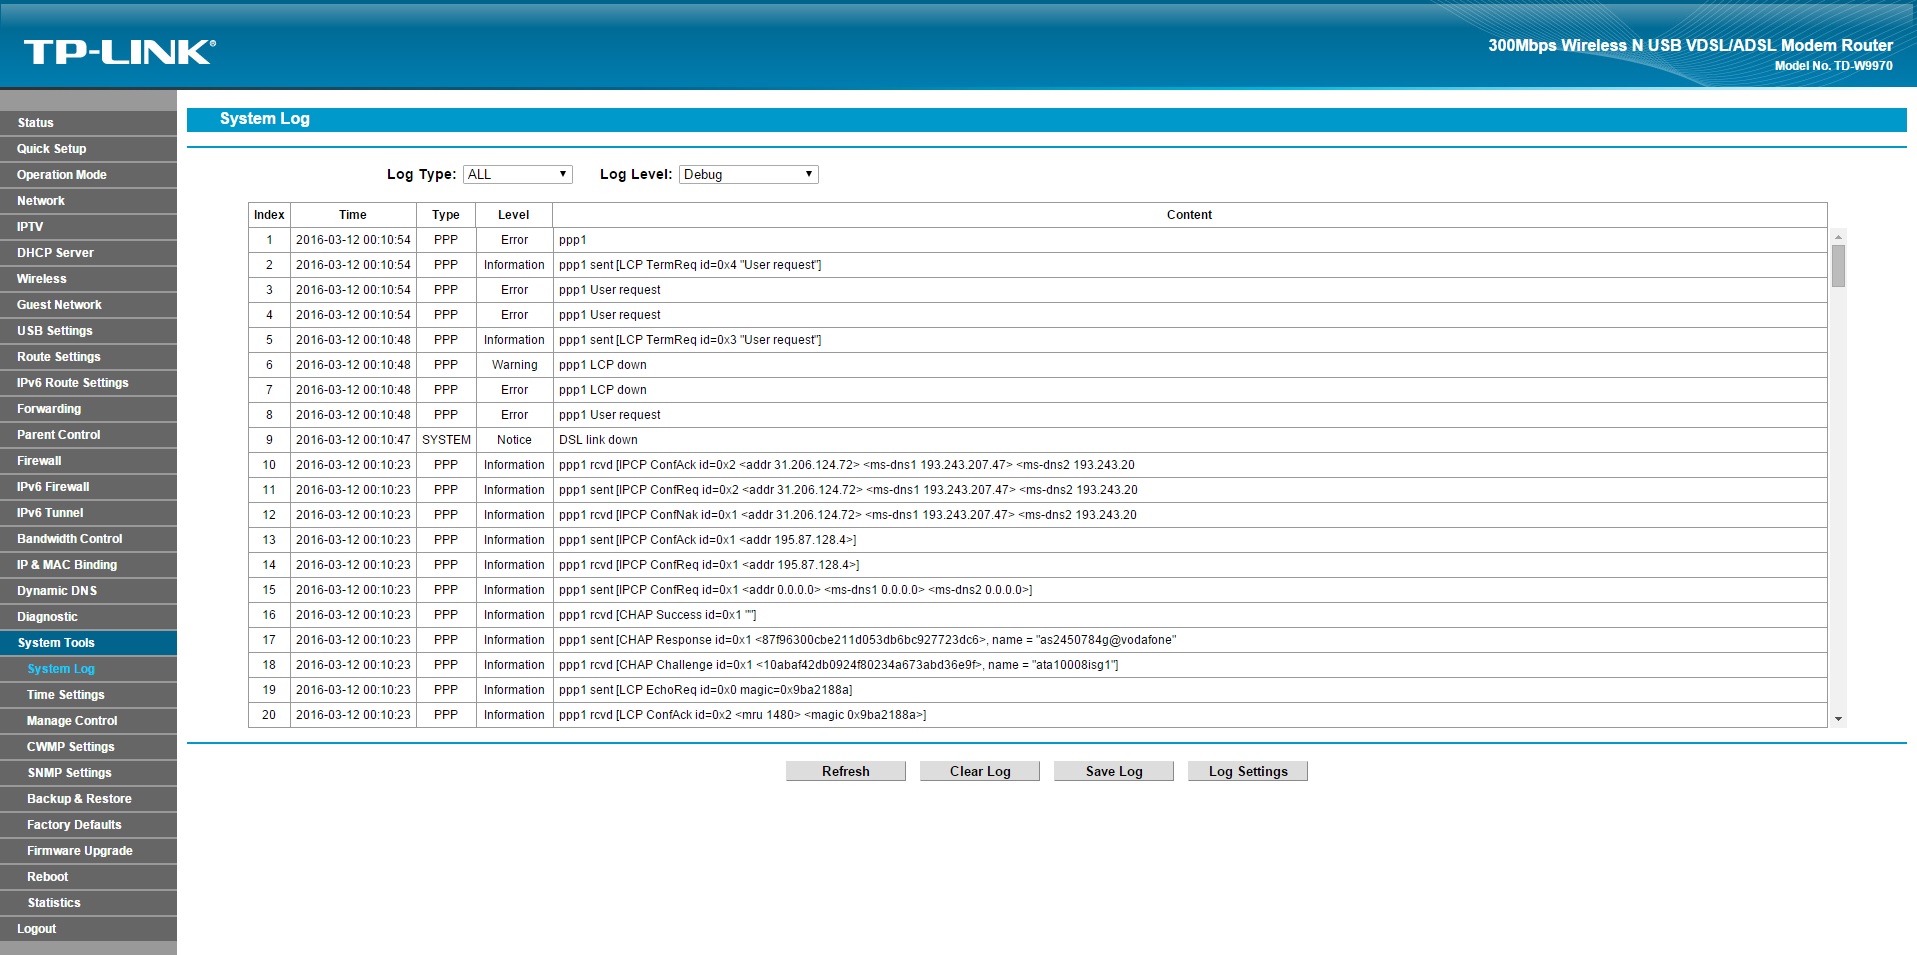Refresh the system log
The image size is (1917, 955).
click(846, 771)
